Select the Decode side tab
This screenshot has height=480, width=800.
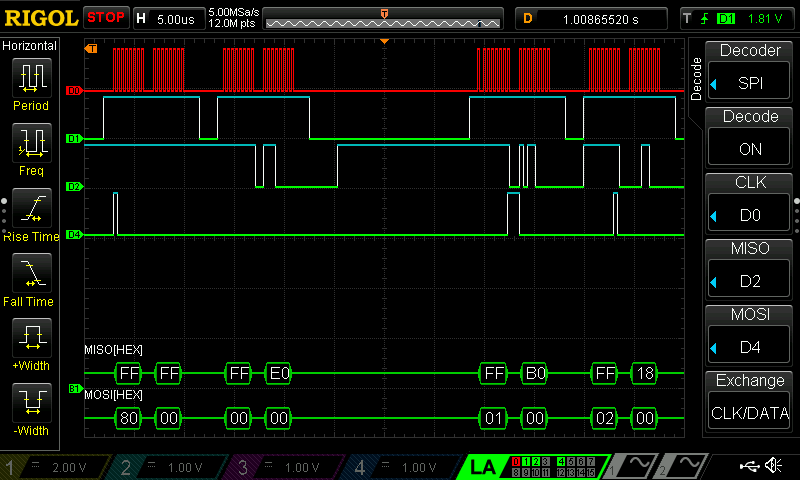click(696, 79)
